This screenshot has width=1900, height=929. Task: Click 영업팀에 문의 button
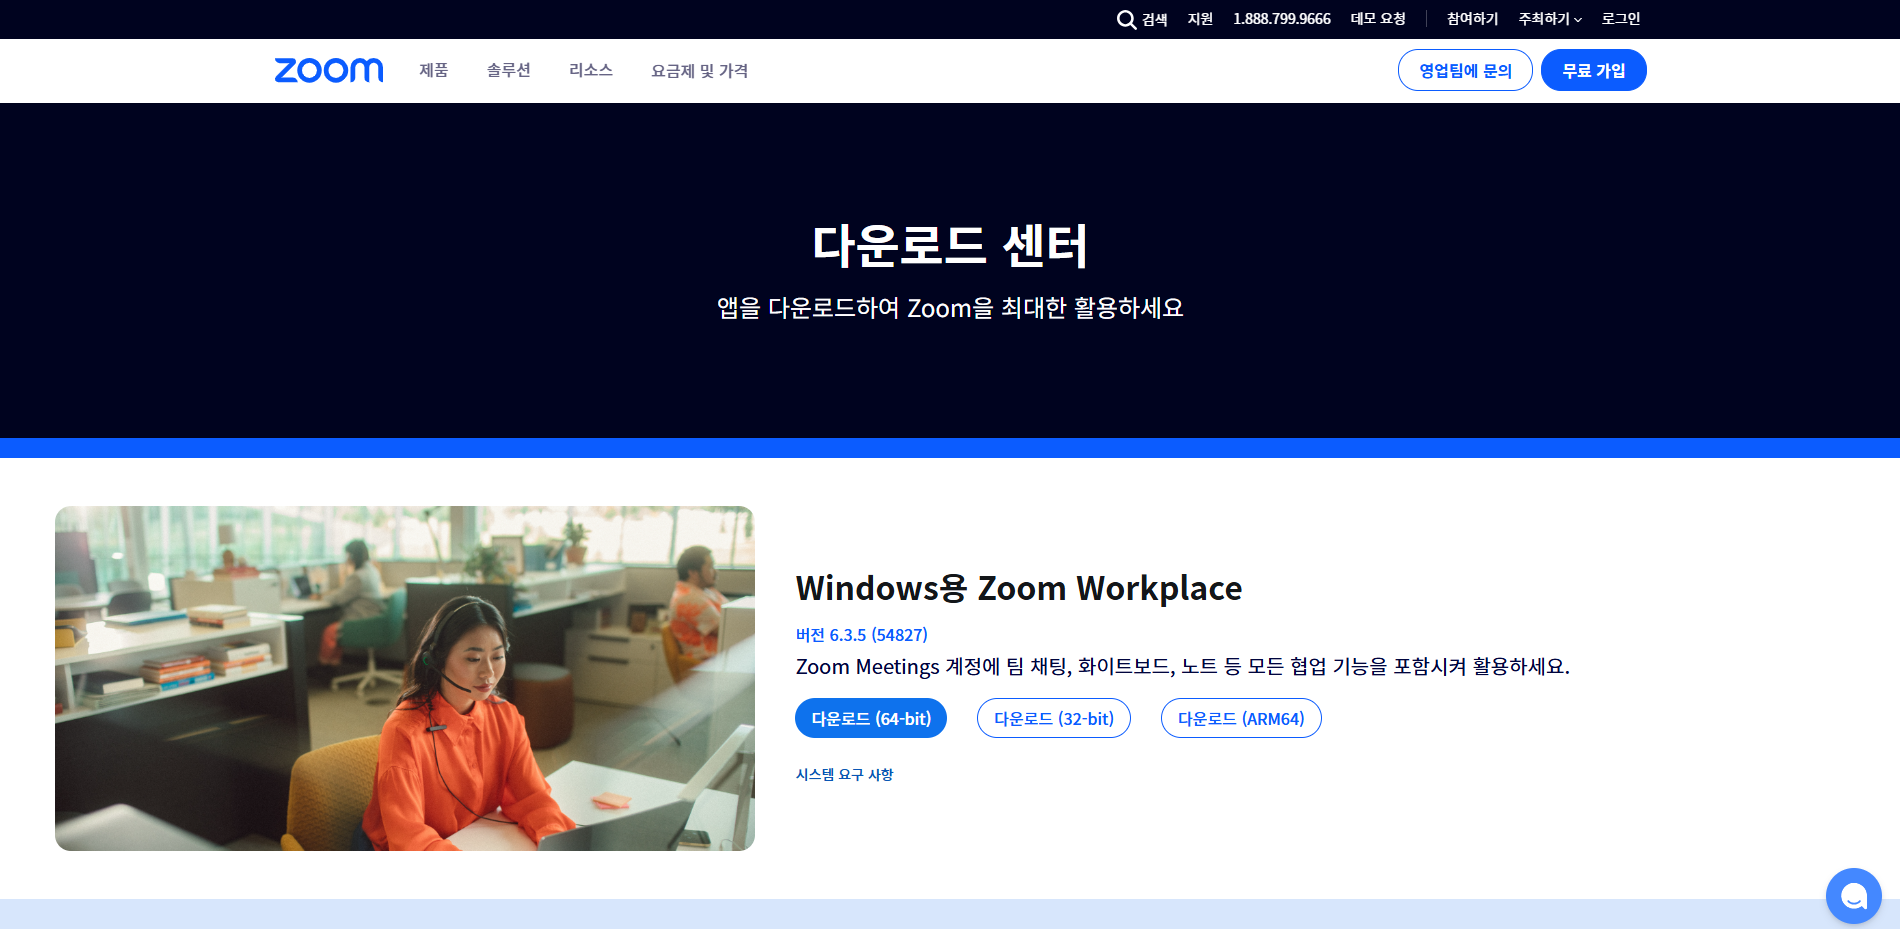coord(1465,70)
